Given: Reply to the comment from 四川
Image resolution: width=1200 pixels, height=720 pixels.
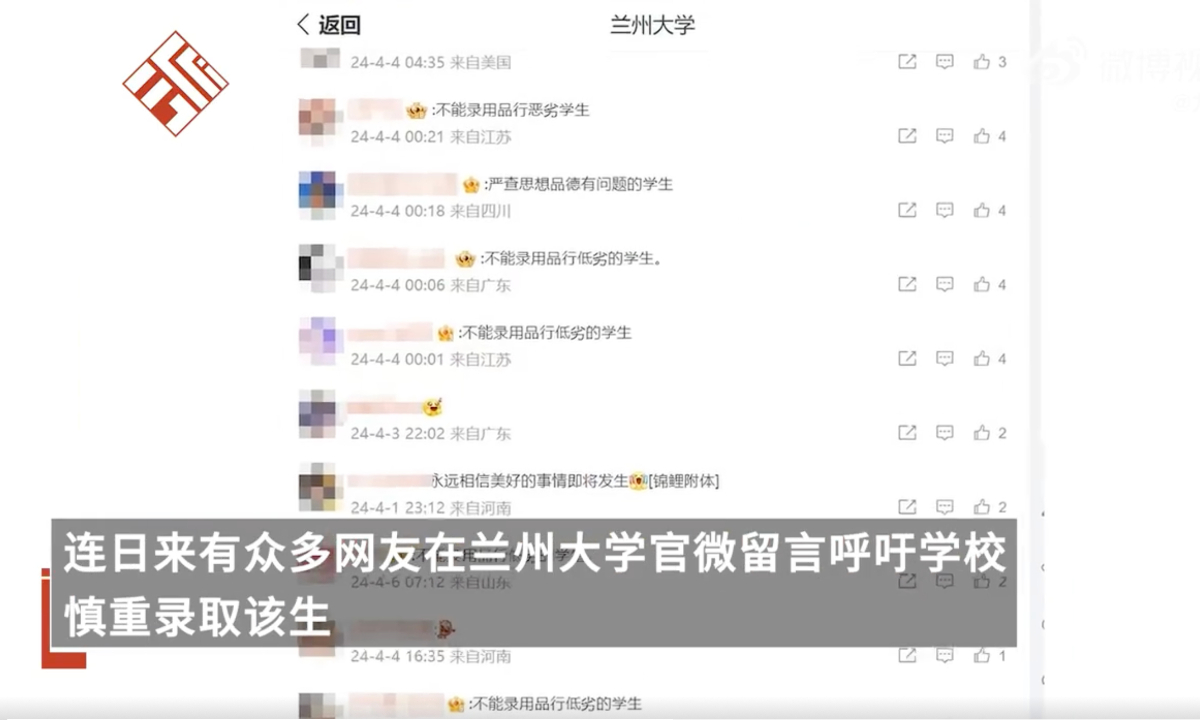Looking at the screenshot, I should 944,210.
